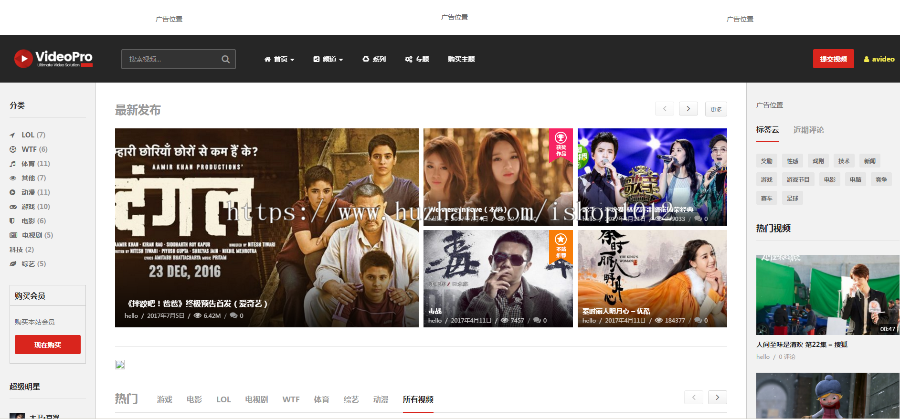Open the 首页 dropdown menu

pos(280,59)
